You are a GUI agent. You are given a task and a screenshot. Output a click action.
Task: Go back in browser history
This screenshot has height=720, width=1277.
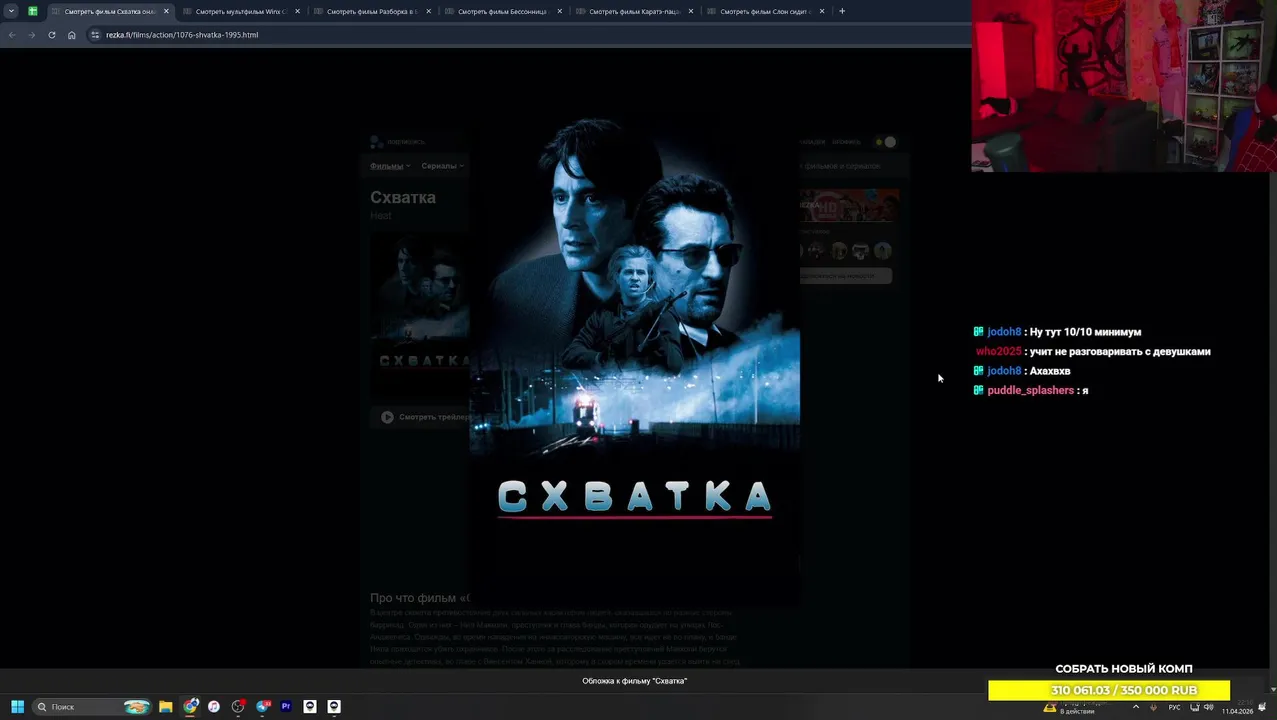pyautogui.click(x=12, y=35)
